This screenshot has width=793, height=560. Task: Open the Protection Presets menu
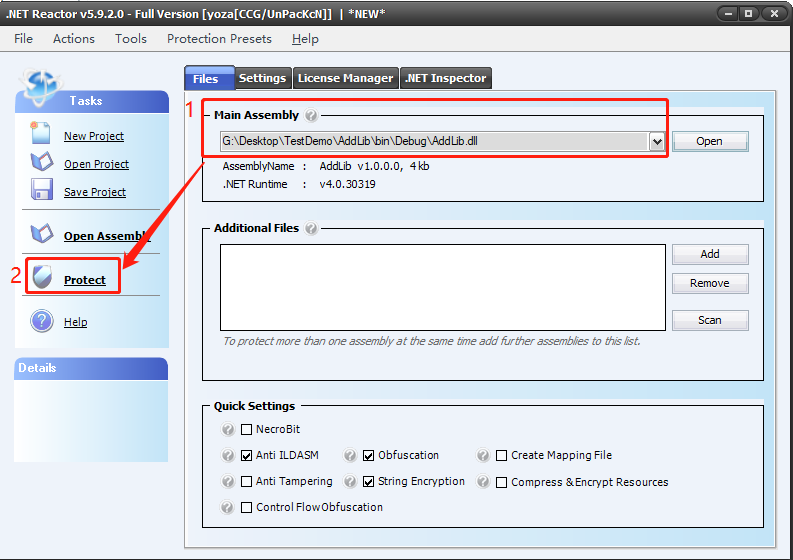tap(219, 39)
